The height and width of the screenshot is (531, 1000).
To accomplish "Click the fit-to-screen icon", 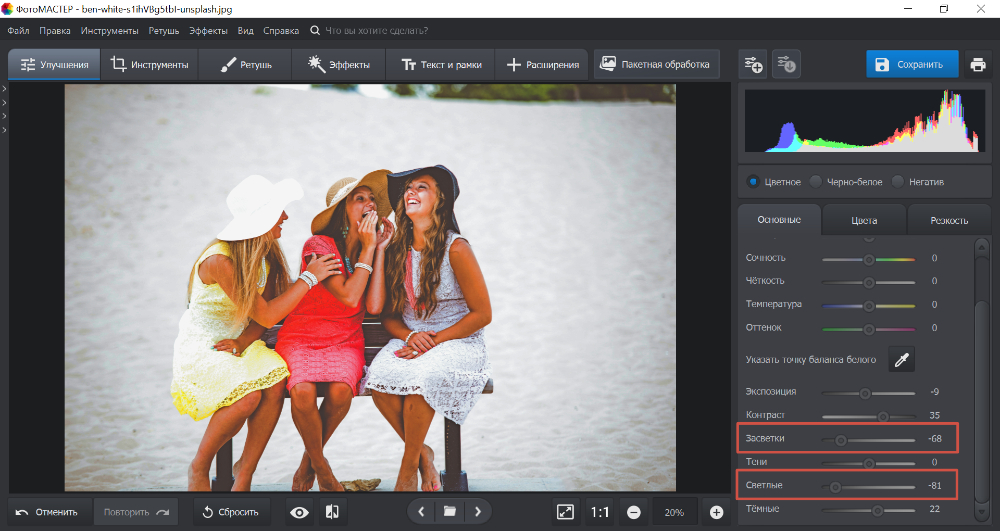I will tap(565, 512).
